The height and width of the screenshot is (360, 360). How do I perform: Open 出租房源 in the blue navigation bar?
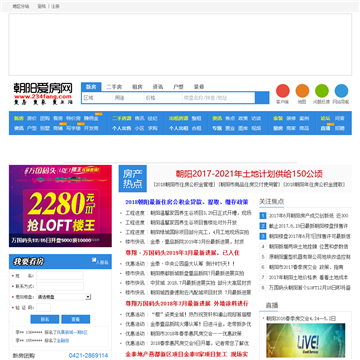pyautogui.click(x=178, y=118)
